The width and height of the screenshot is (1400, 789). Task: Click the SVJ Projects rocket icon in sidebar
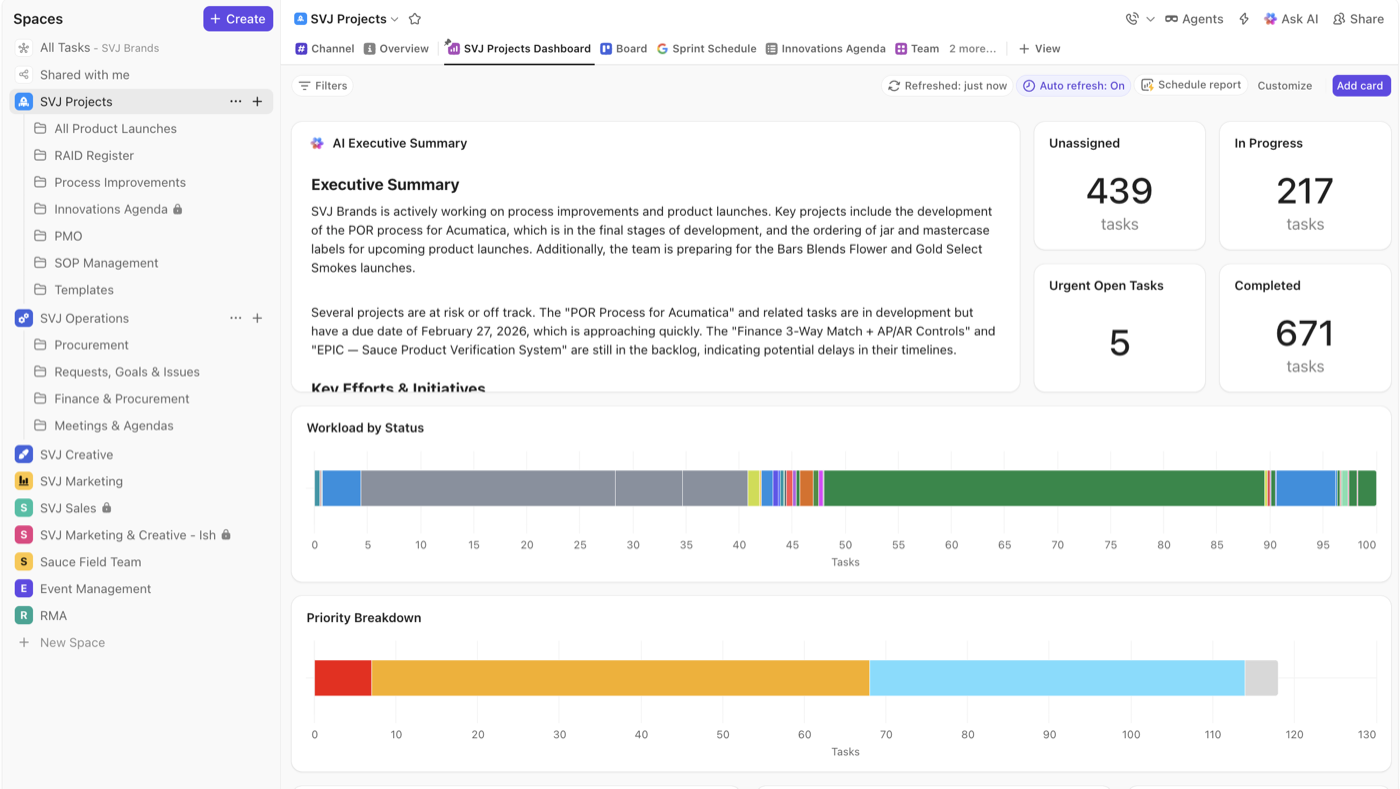pos(24,102)
